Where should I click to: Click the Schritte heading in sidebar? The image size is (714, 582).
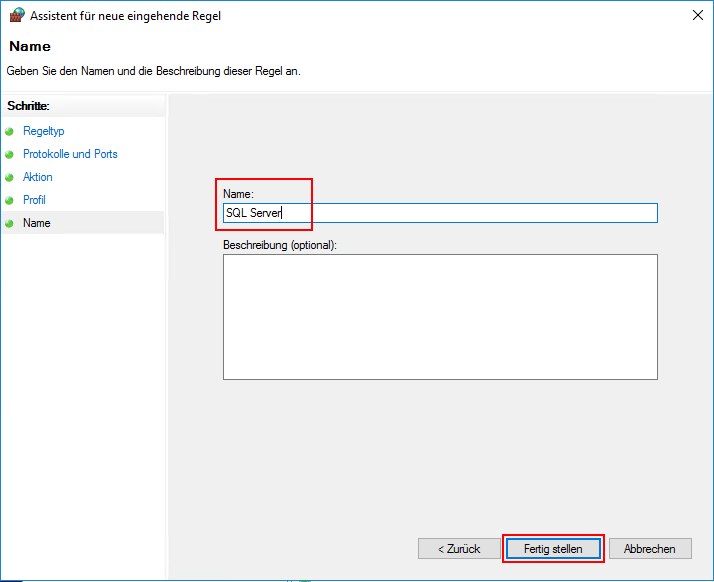[x=28, y=106]
